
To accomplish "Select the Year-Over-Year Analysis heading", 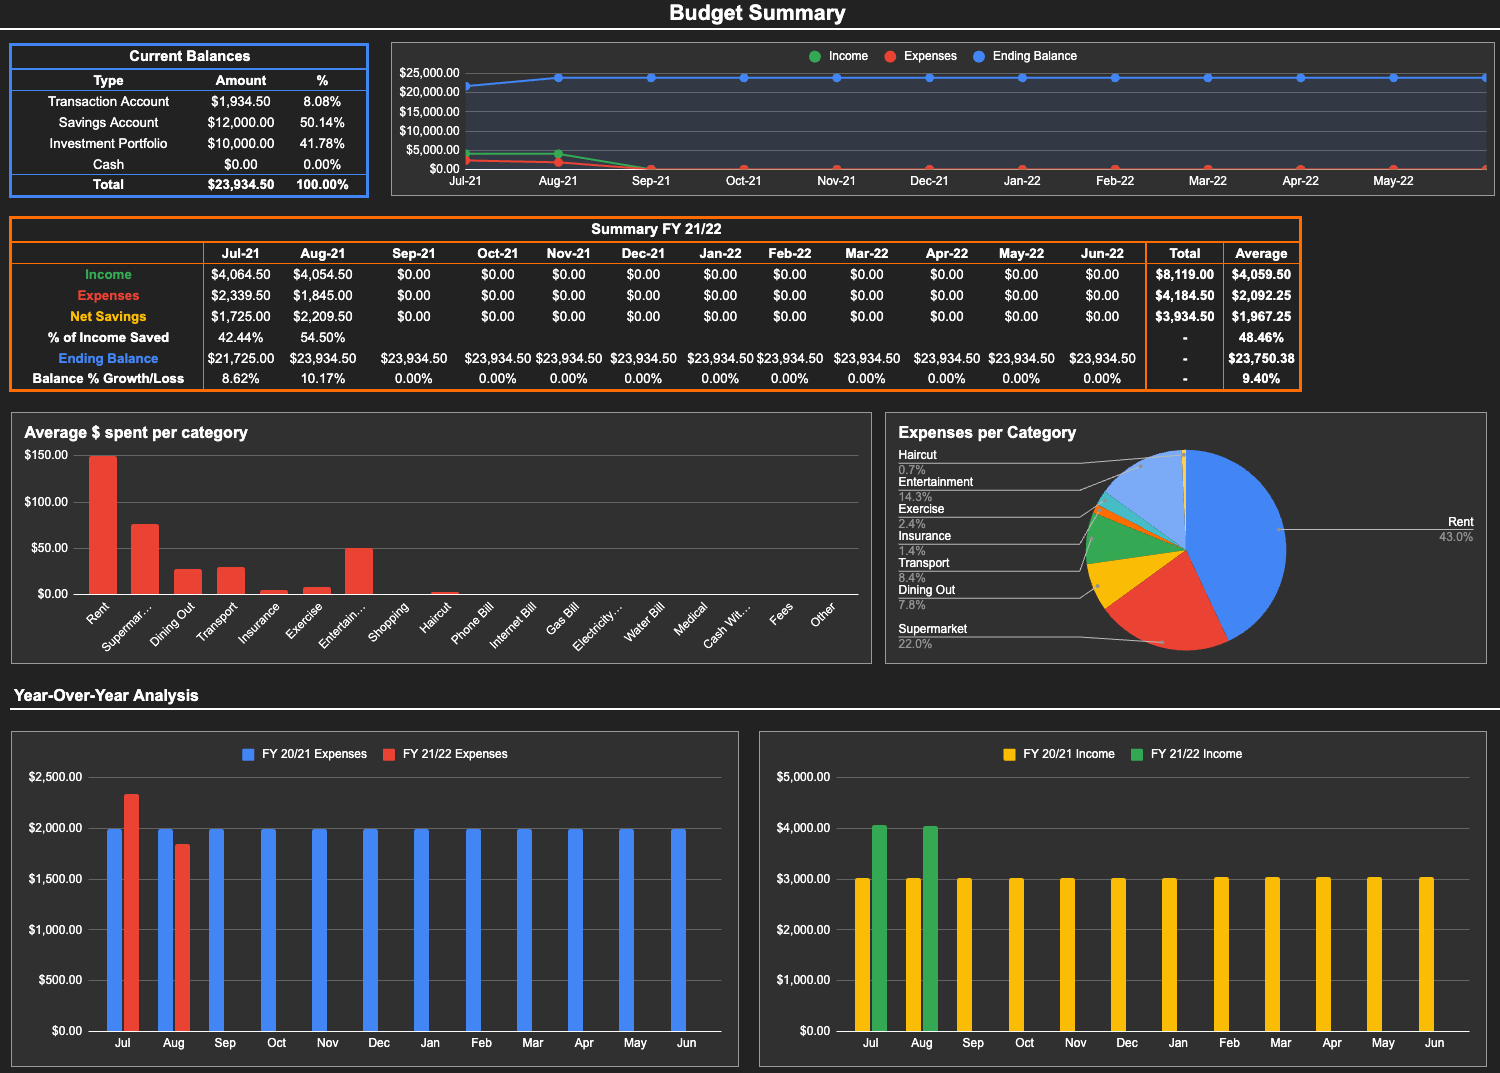I will click(x=106, y=696).
